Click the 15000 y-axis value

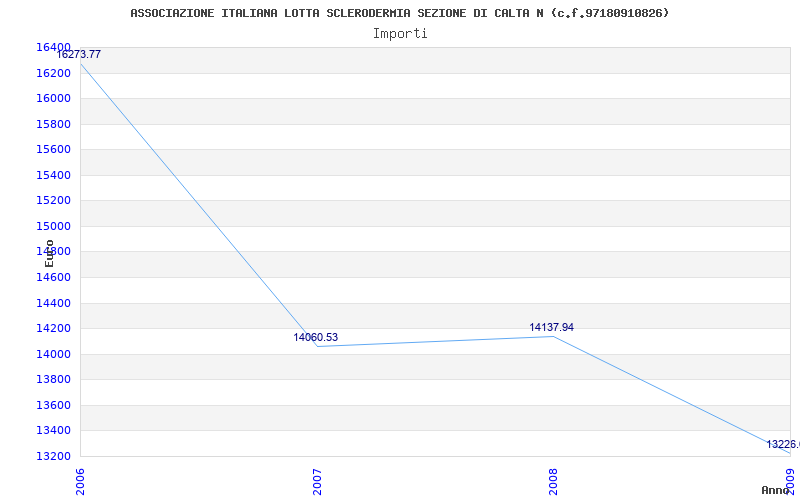point(53,226)
